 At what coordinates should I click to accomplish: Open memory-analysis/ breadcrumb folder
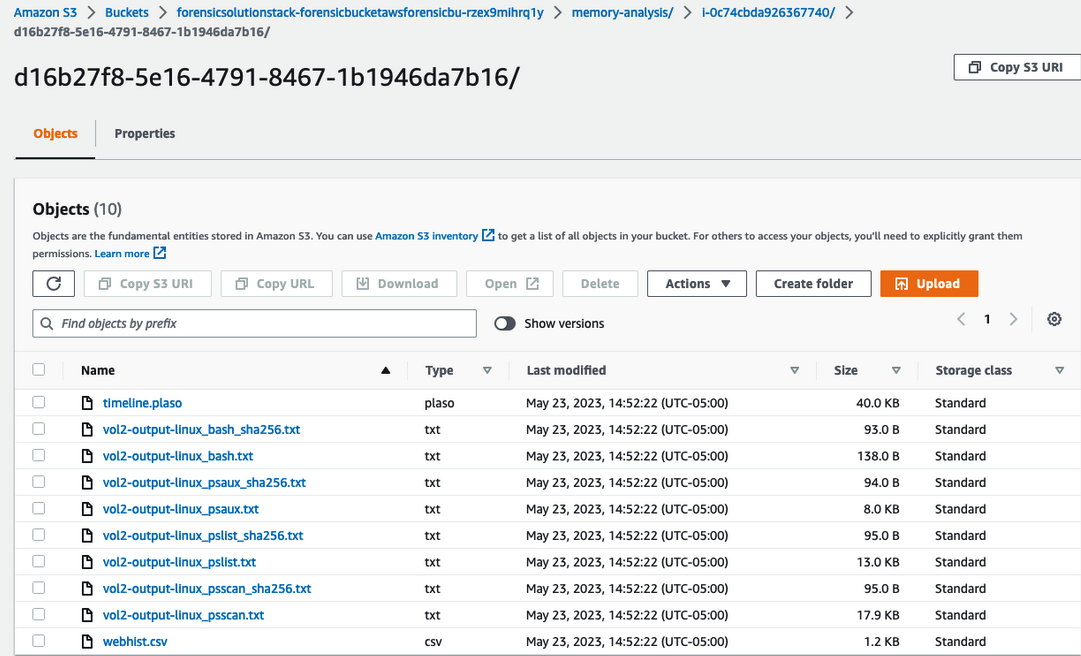click(x=623, y=12)
